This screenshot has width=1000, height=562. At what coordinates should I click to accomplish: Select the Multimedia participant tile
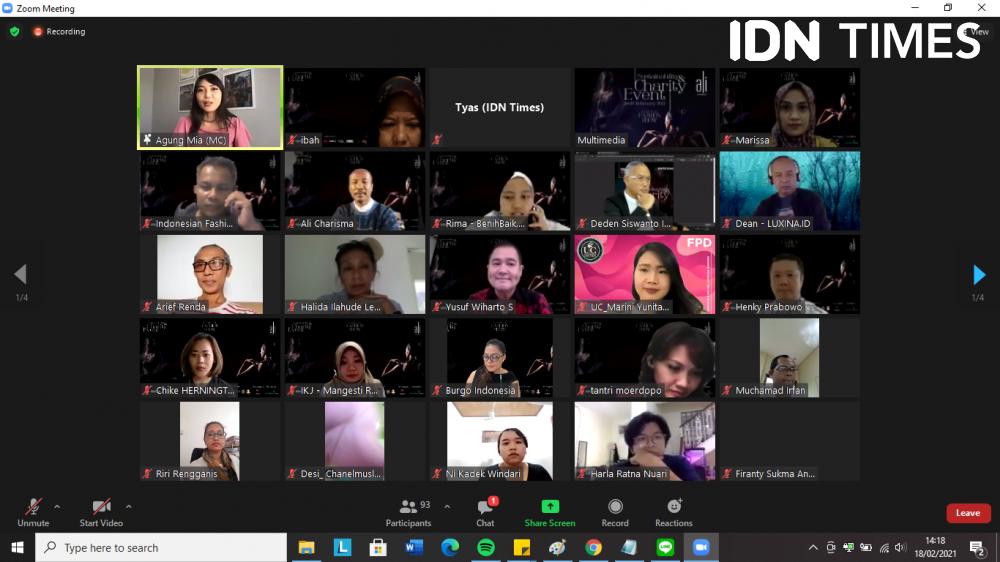click(645, 108)
